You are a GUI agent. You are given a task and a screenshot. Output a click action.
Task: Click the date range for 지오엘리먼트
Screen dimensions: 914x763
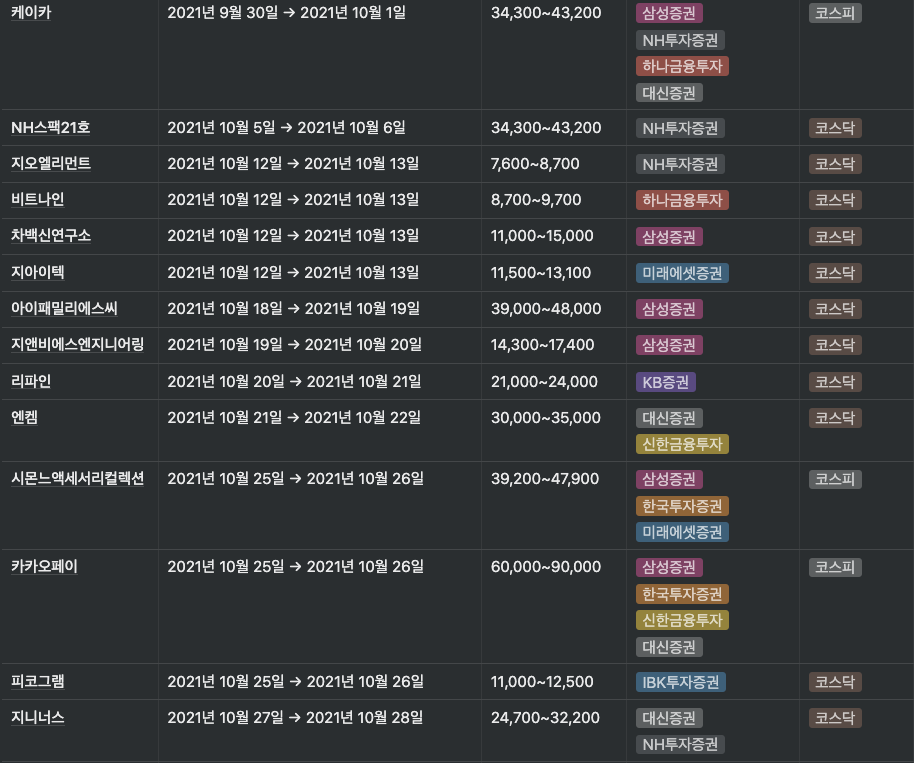click(x=293, y=164)
